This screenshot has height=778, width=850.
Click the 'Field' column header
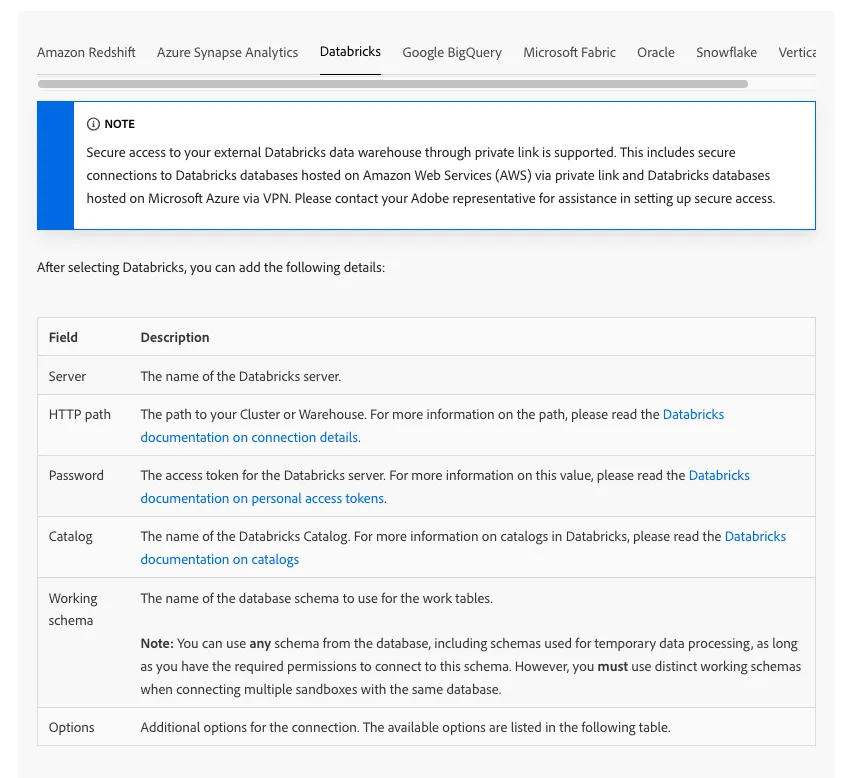coord(63,337)
